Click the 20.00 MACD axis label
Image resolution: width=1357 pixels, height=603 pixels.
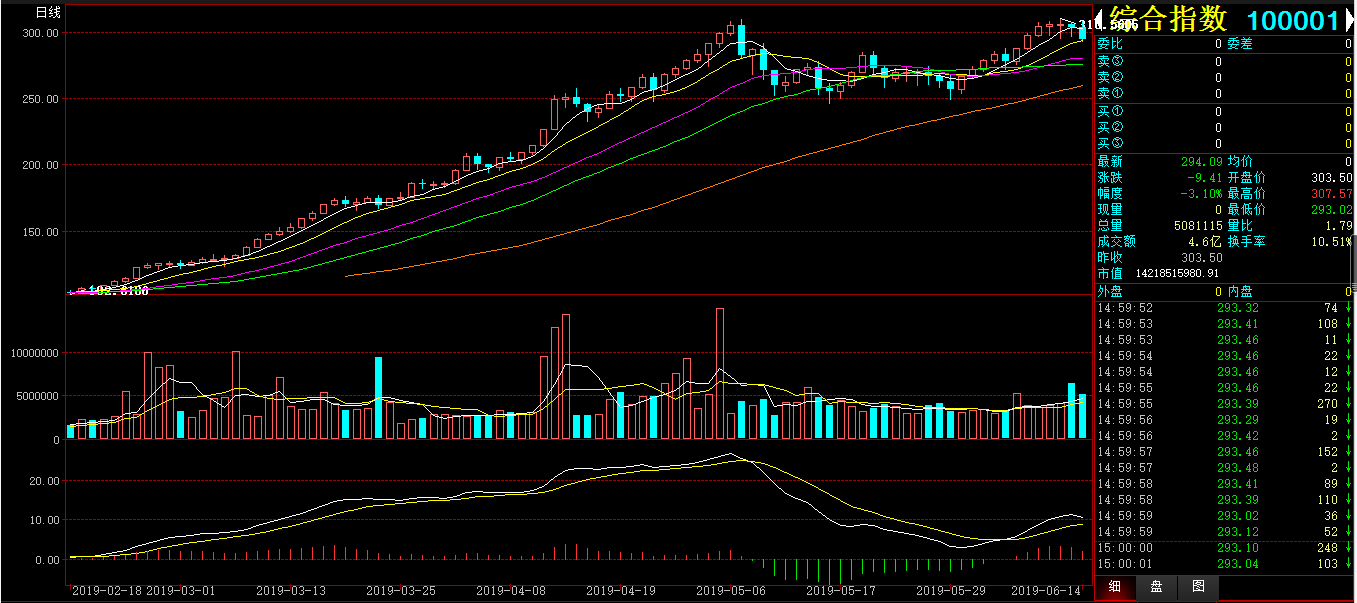coord(45,481)
